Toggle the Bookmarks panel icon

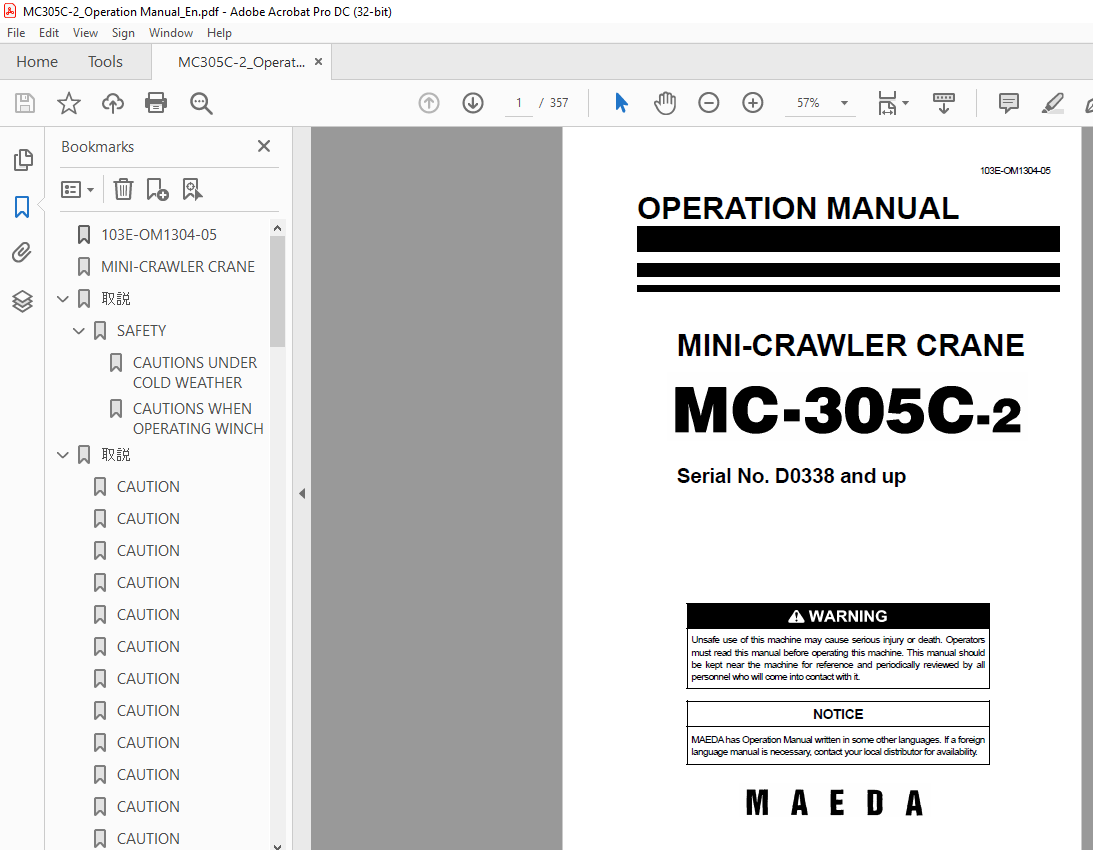[x=22, y=207]
